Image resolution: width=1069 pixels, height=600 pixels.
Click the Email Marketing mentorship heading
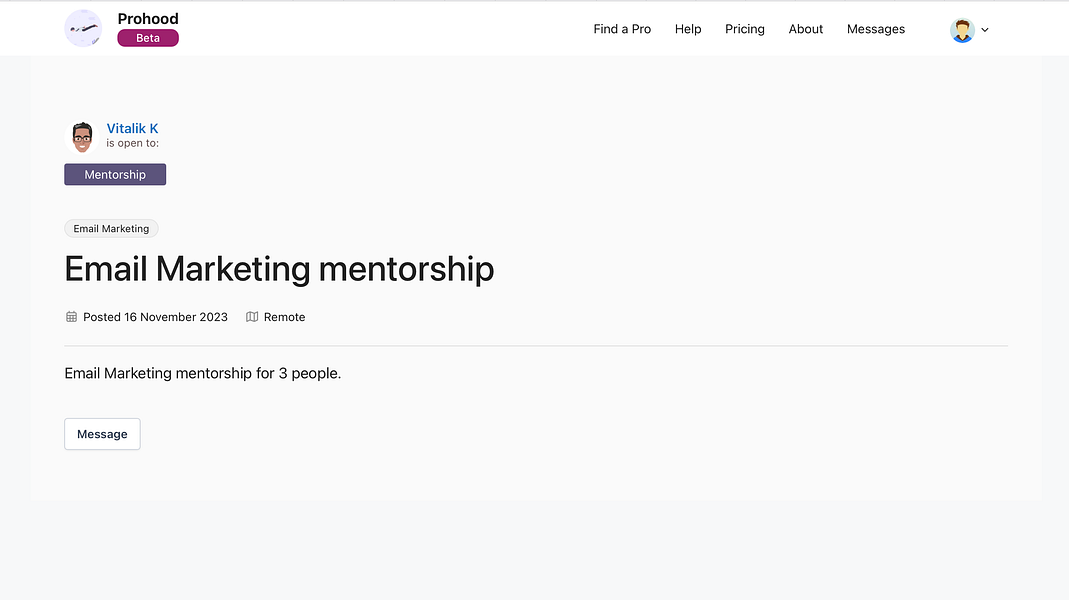(279, 269)
